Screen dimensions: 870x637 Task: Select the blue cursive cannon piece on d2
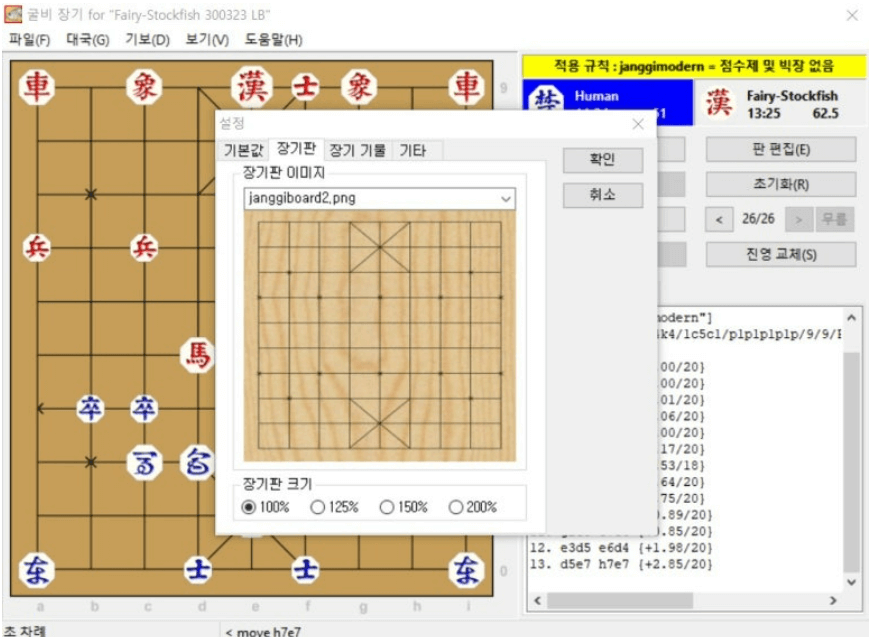[198, 462]
